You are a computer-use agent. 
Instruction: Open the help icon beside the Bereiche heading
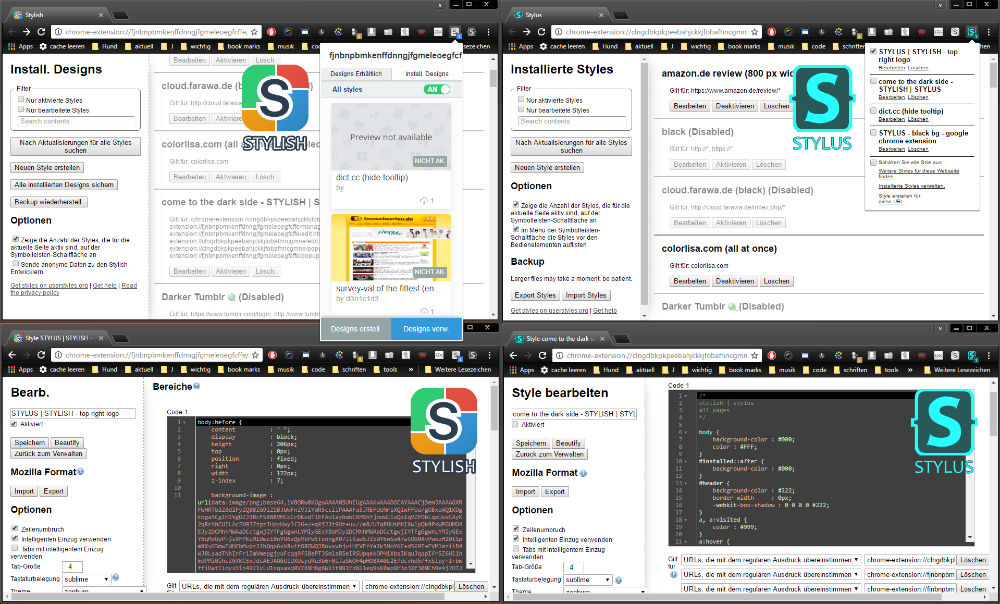(197, 387)
